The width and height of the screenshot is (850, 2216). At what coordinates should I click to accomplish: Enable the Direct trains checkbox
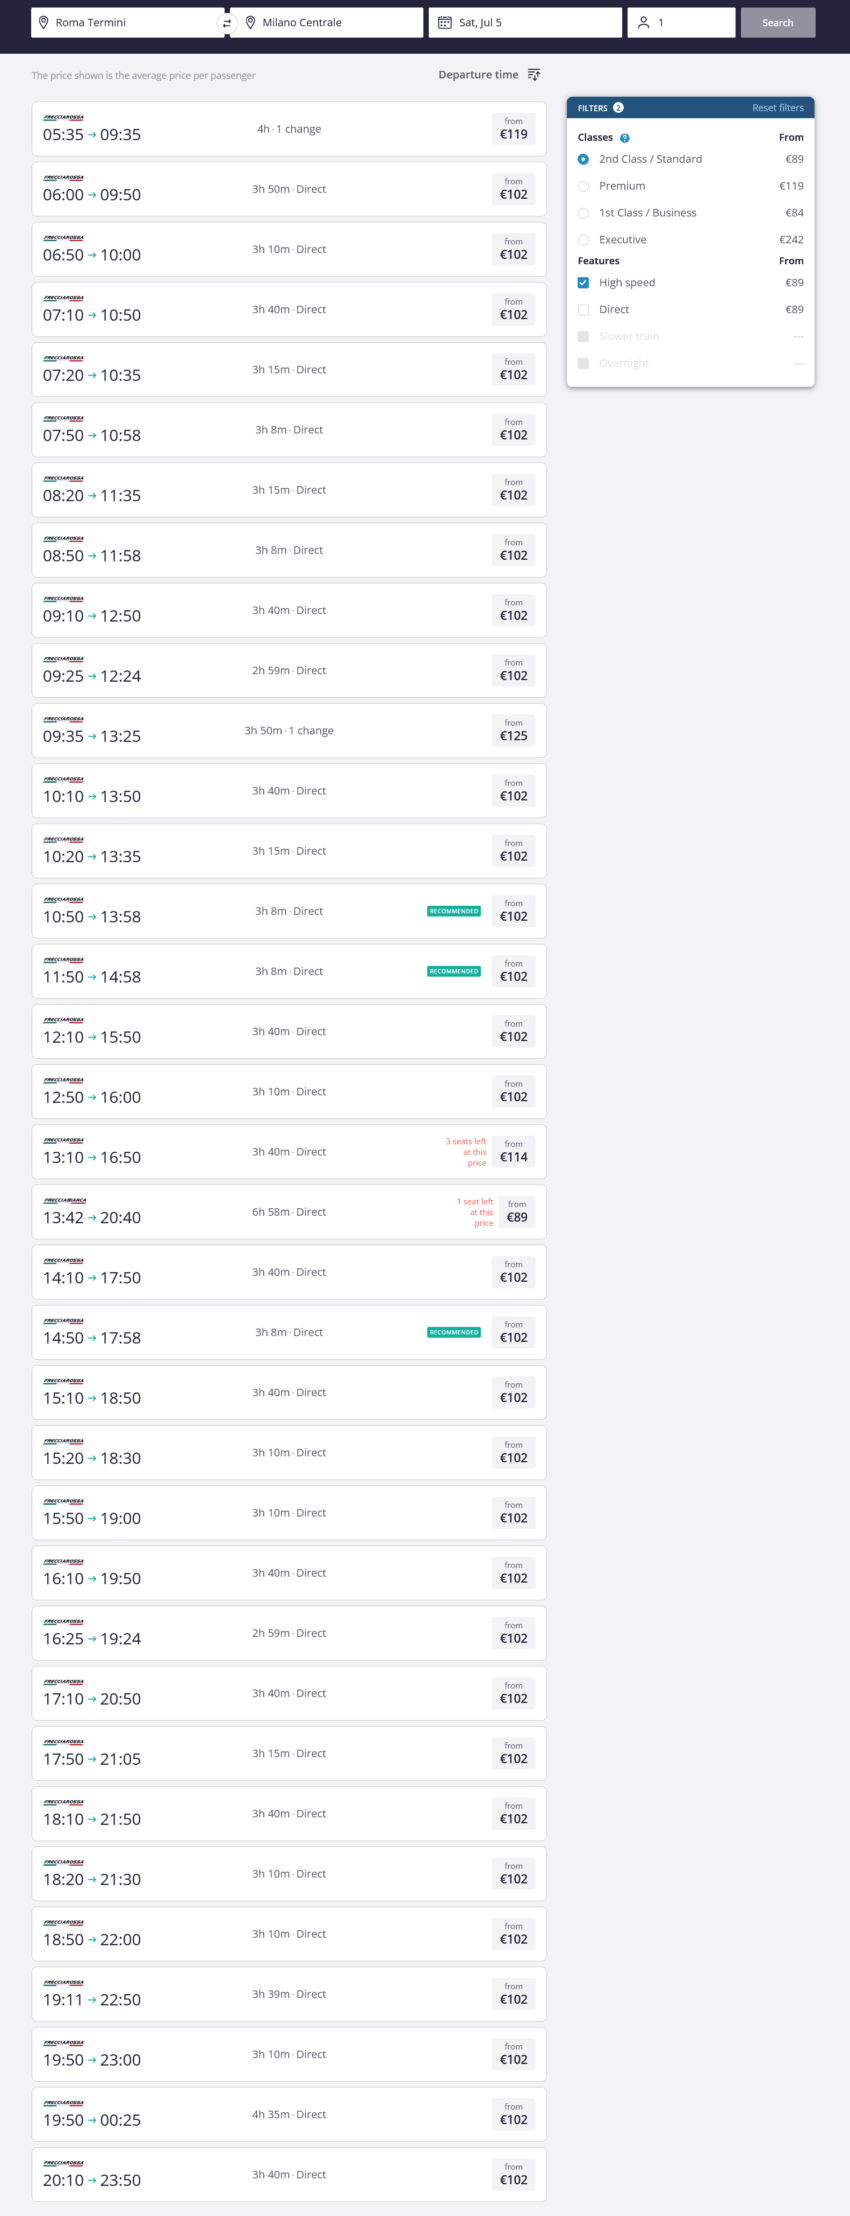pos(584,310)
